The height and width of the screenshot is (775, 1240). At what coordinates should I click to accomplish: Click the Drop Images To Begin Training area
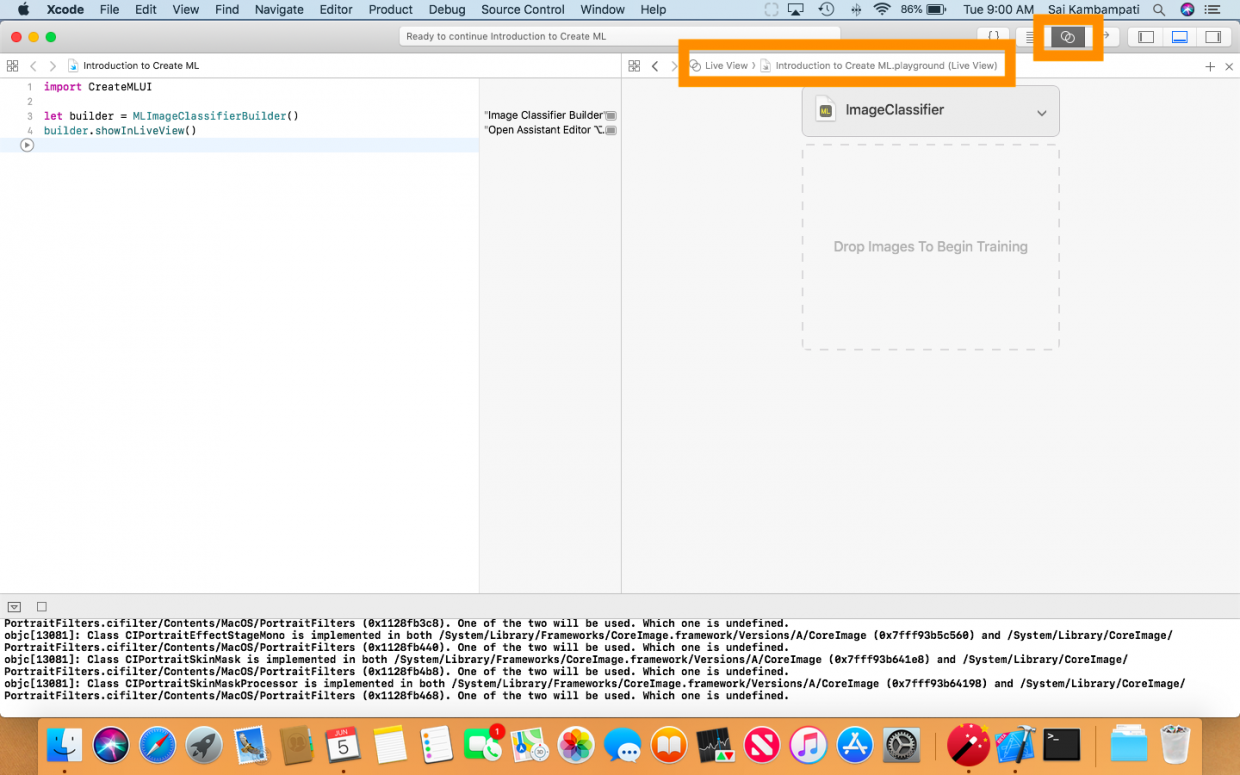click(x=930, y=247)
